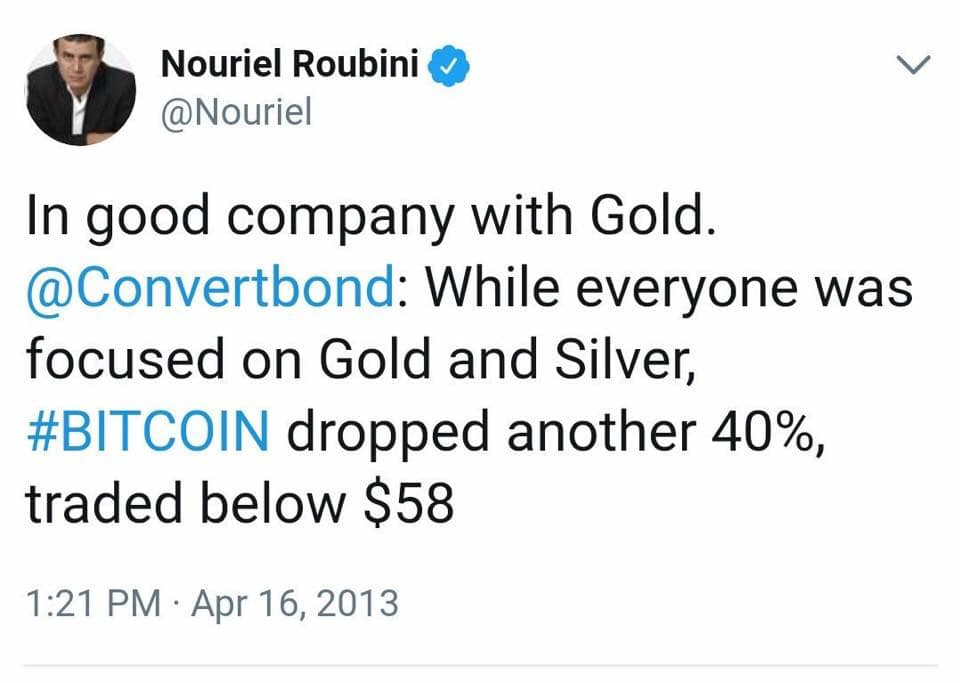The height and width of the screenshot is (683, 960).
Task: Click the blue verified badge icon
Action: pyautogui.click(x=448, y=65)
